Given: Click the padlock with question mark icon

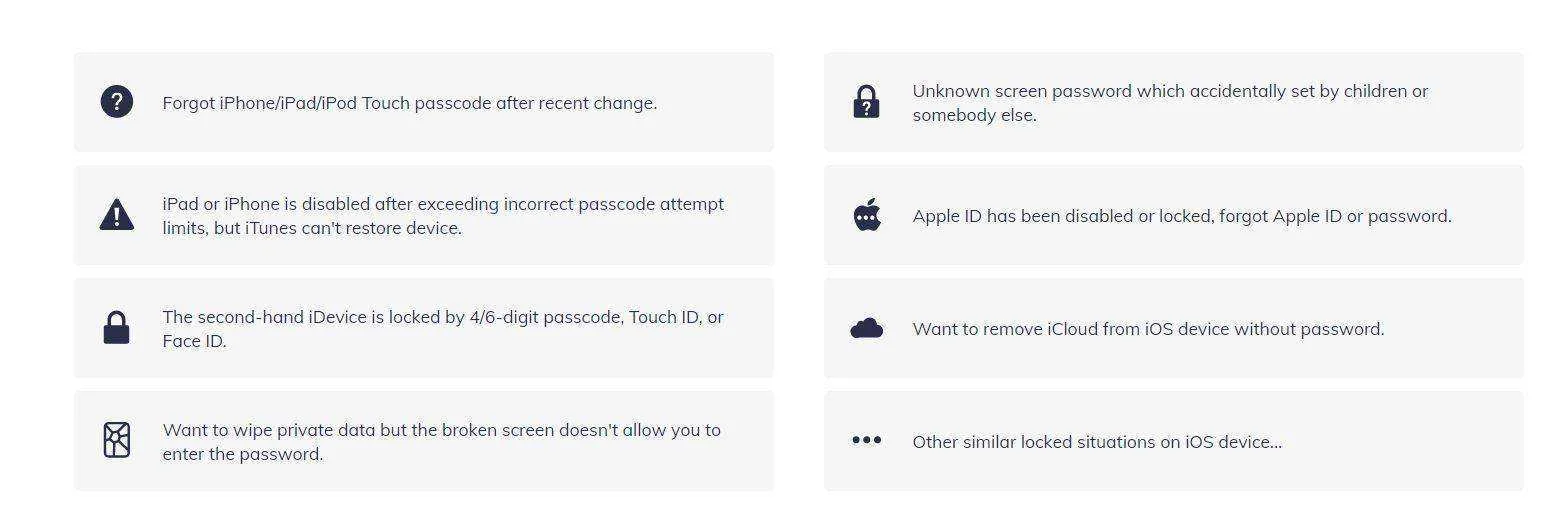Looking at the screenshot, I should pos(866,102).
